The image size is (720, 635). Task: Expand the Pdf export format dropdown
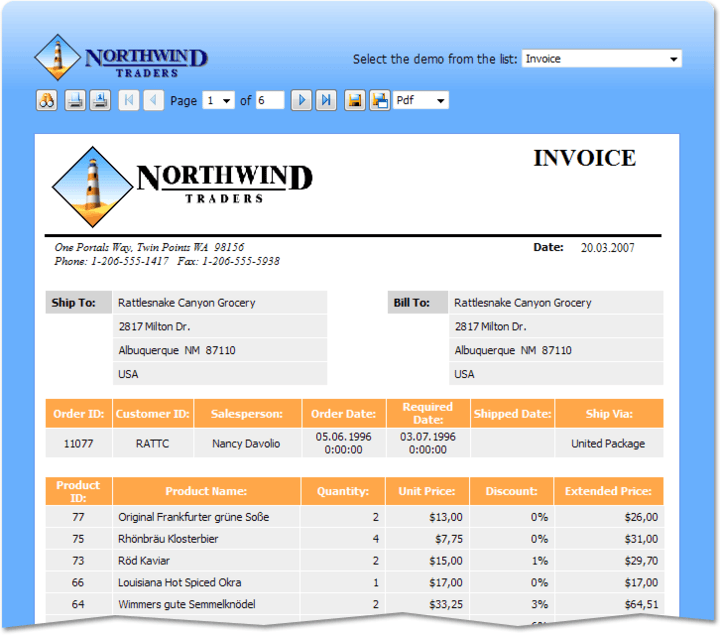pyautogui.click(x=441, y=101)
